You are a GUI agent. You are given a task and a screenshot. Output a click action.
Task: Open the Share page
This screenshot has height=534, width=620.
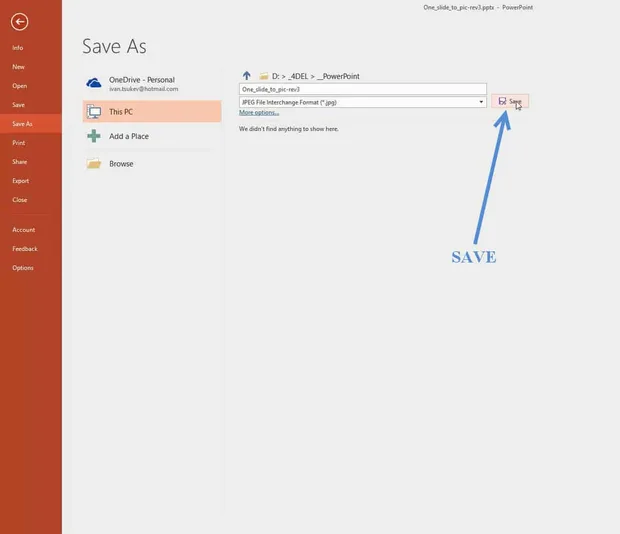pyautogui.click(x=19, y=162)
